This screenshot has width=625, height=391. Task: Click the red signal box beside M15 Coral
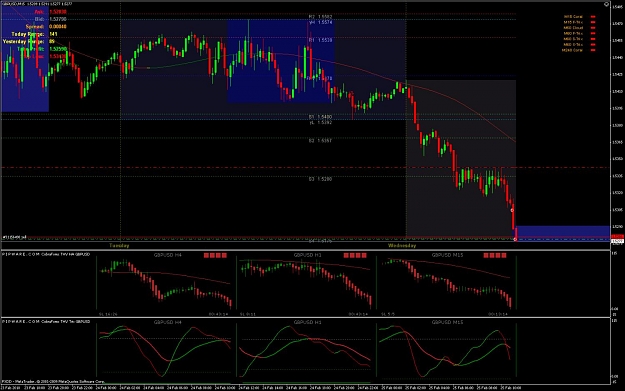(x=593, y=17)
